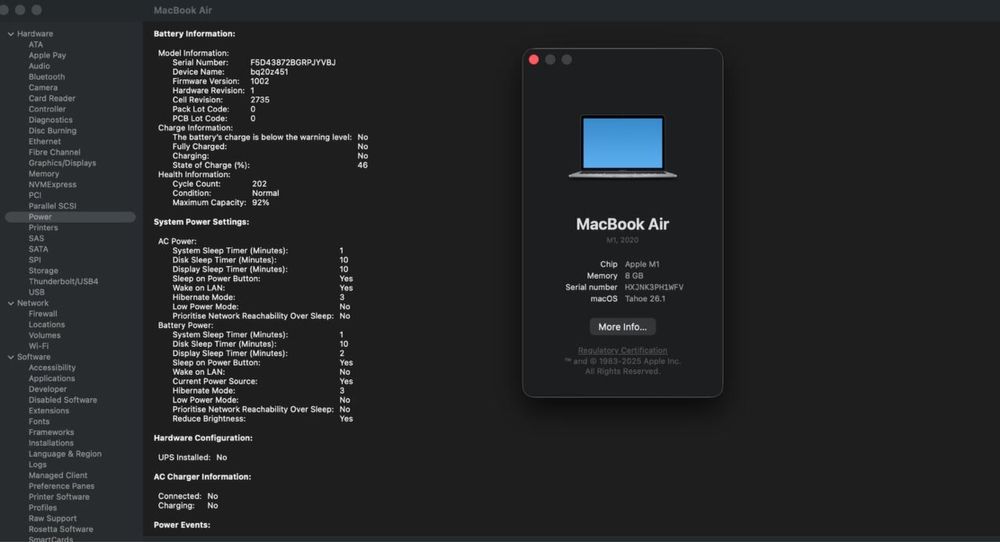Open Graphics/Displays information
The width and height of the screenshot is (1000, 542).
tap(62, 163)
